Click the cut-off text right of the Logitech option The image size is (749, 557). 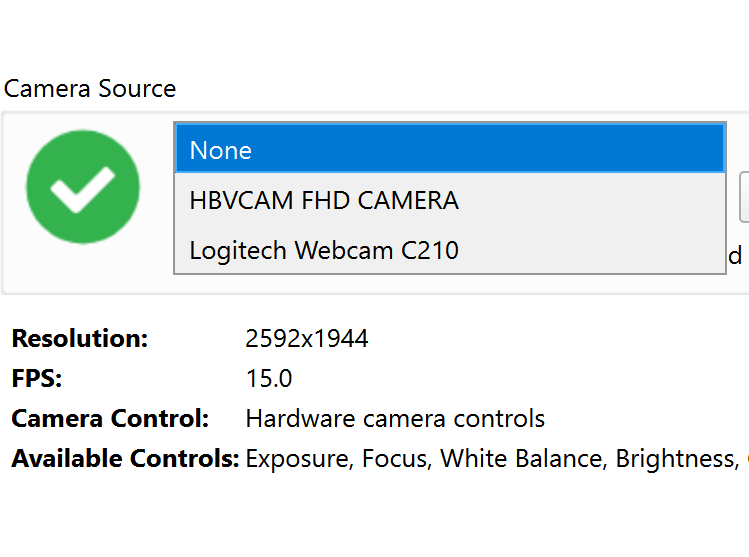[x=735, y=254]
